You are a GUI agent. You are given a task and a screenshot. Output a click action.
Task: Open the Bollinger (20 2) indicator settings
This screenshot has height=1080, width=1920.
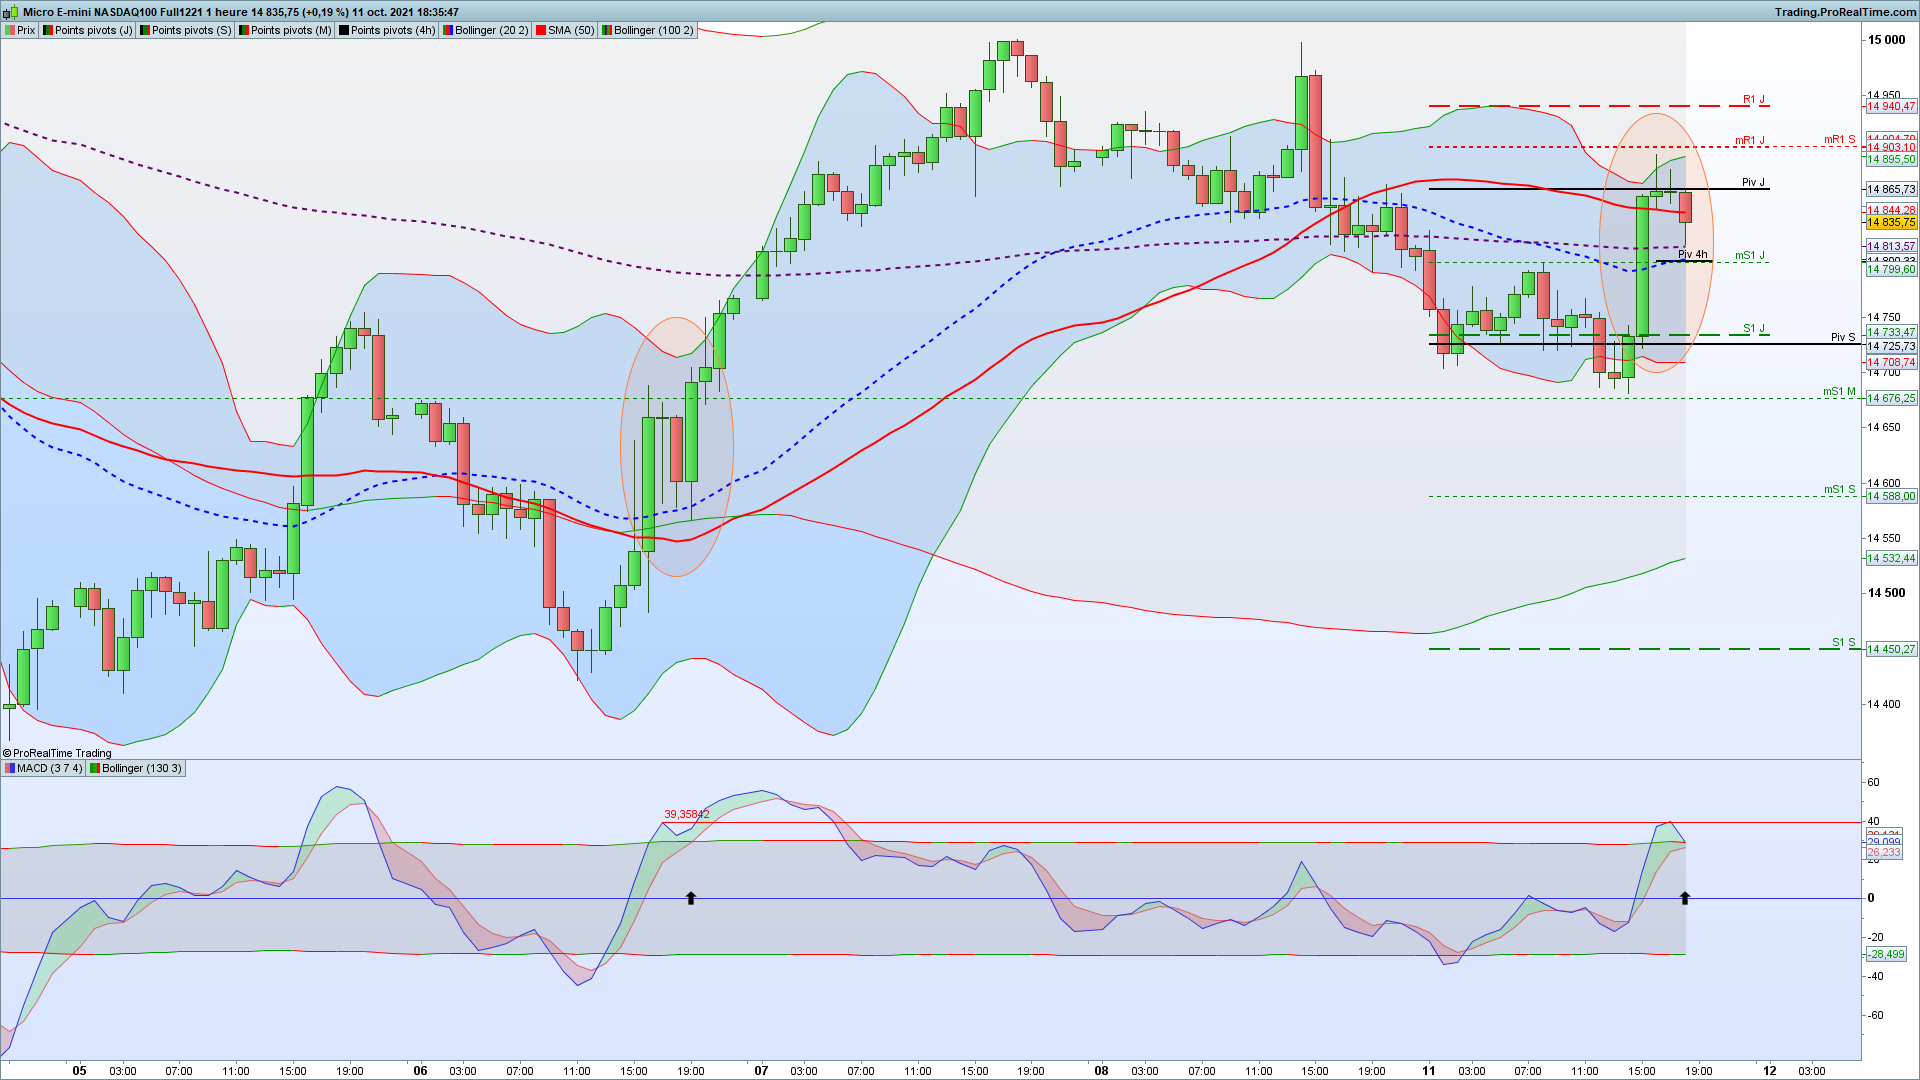coord(490,30)
